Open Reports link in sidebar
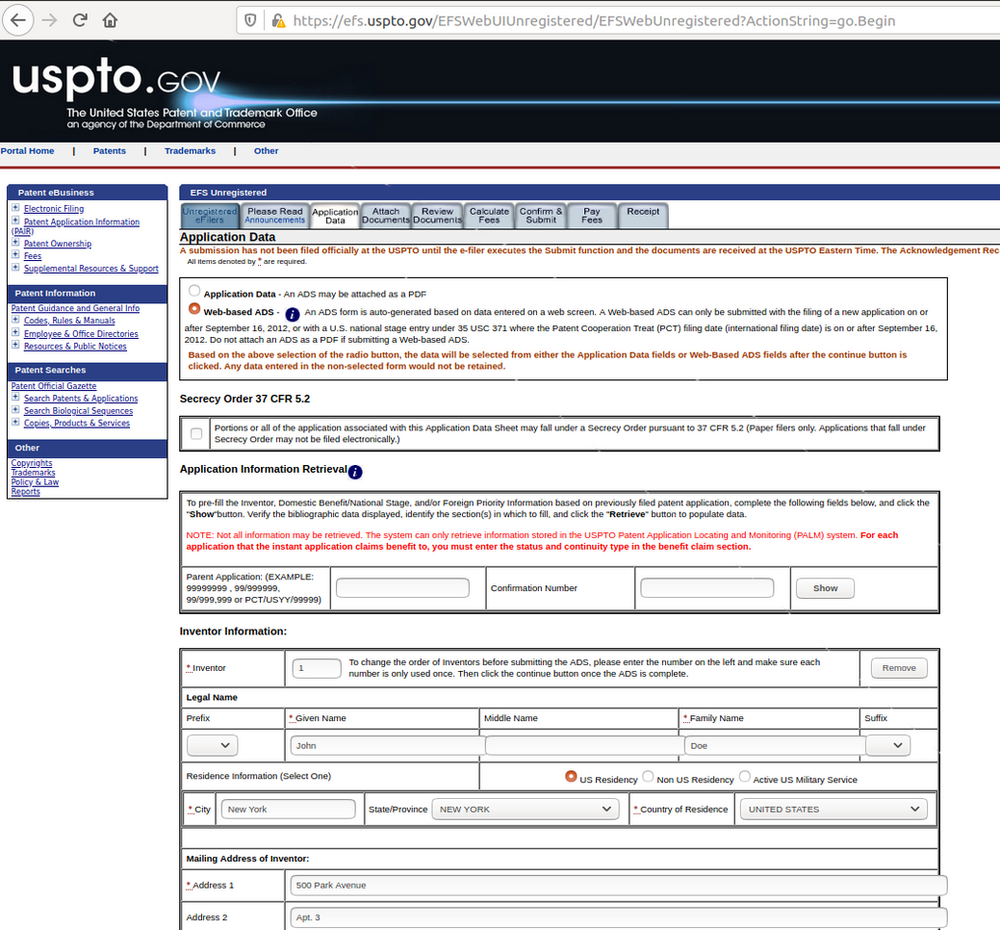 pyautogui.click(x=26, y=492)
